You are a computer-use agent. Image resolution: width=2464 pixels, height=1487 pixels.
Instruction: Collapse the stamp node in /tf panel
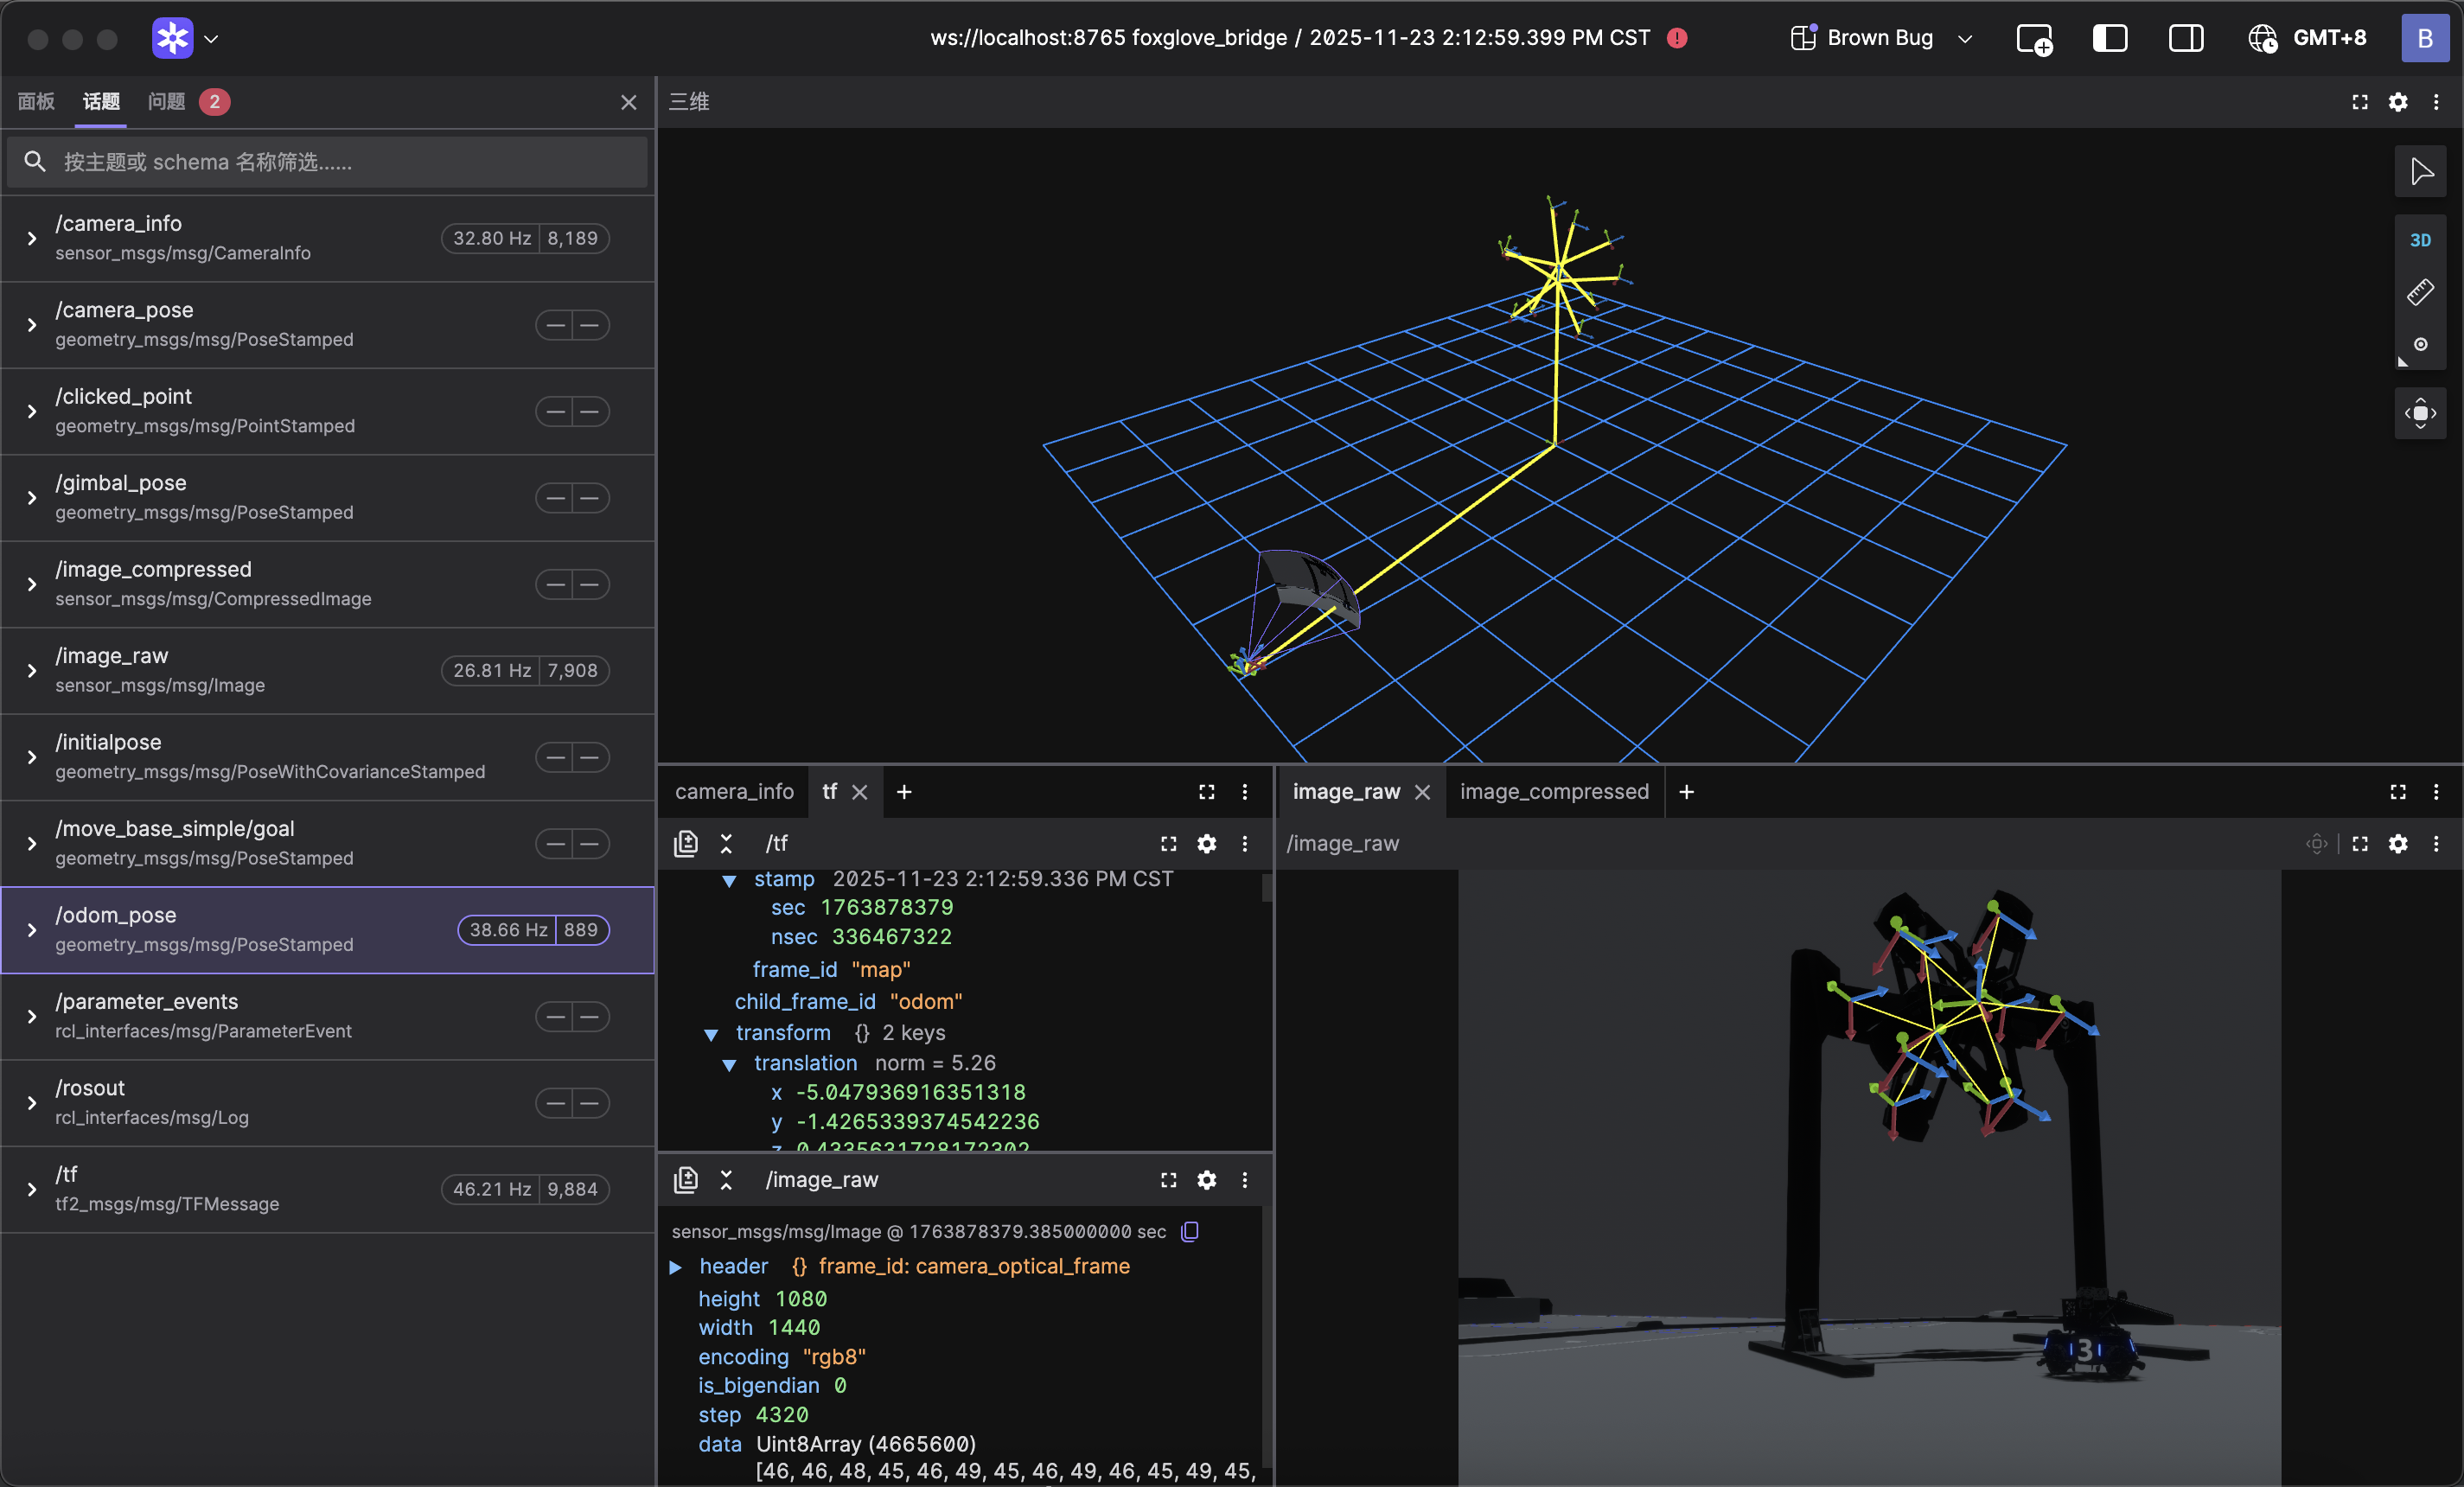730,880
